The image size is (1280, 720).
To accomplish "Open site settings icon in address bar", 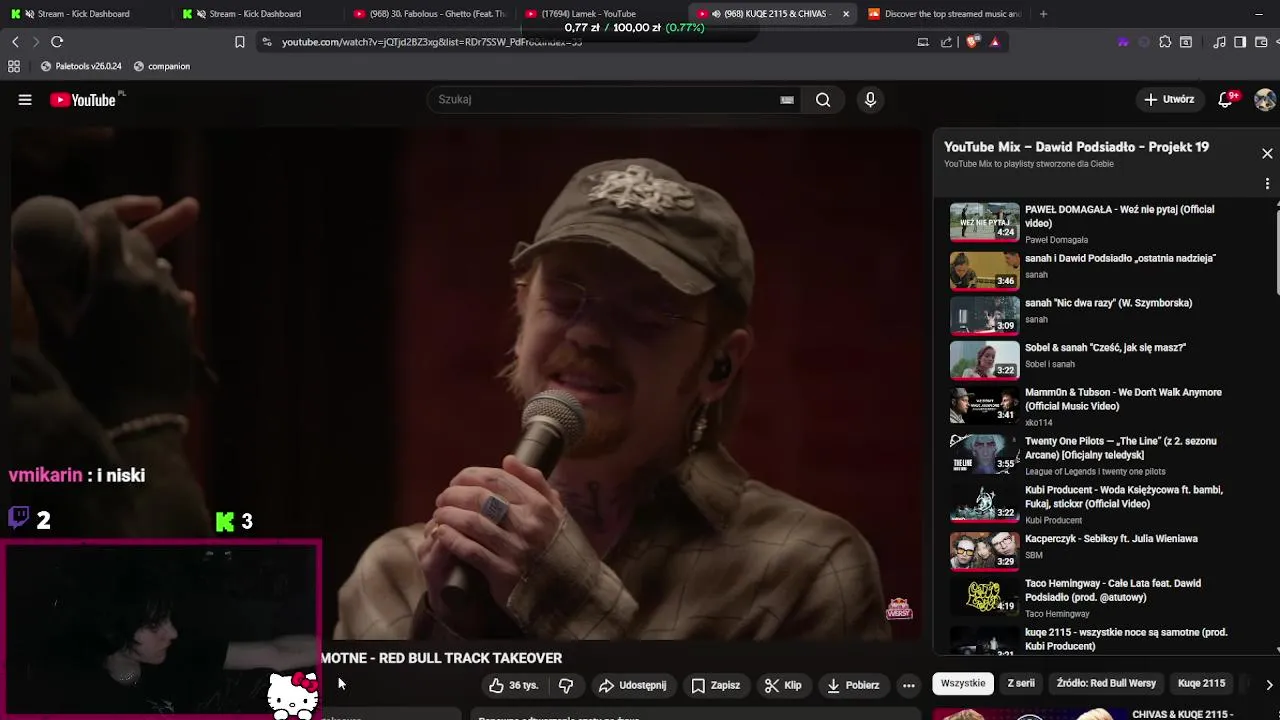I will [x=266, y=42].
